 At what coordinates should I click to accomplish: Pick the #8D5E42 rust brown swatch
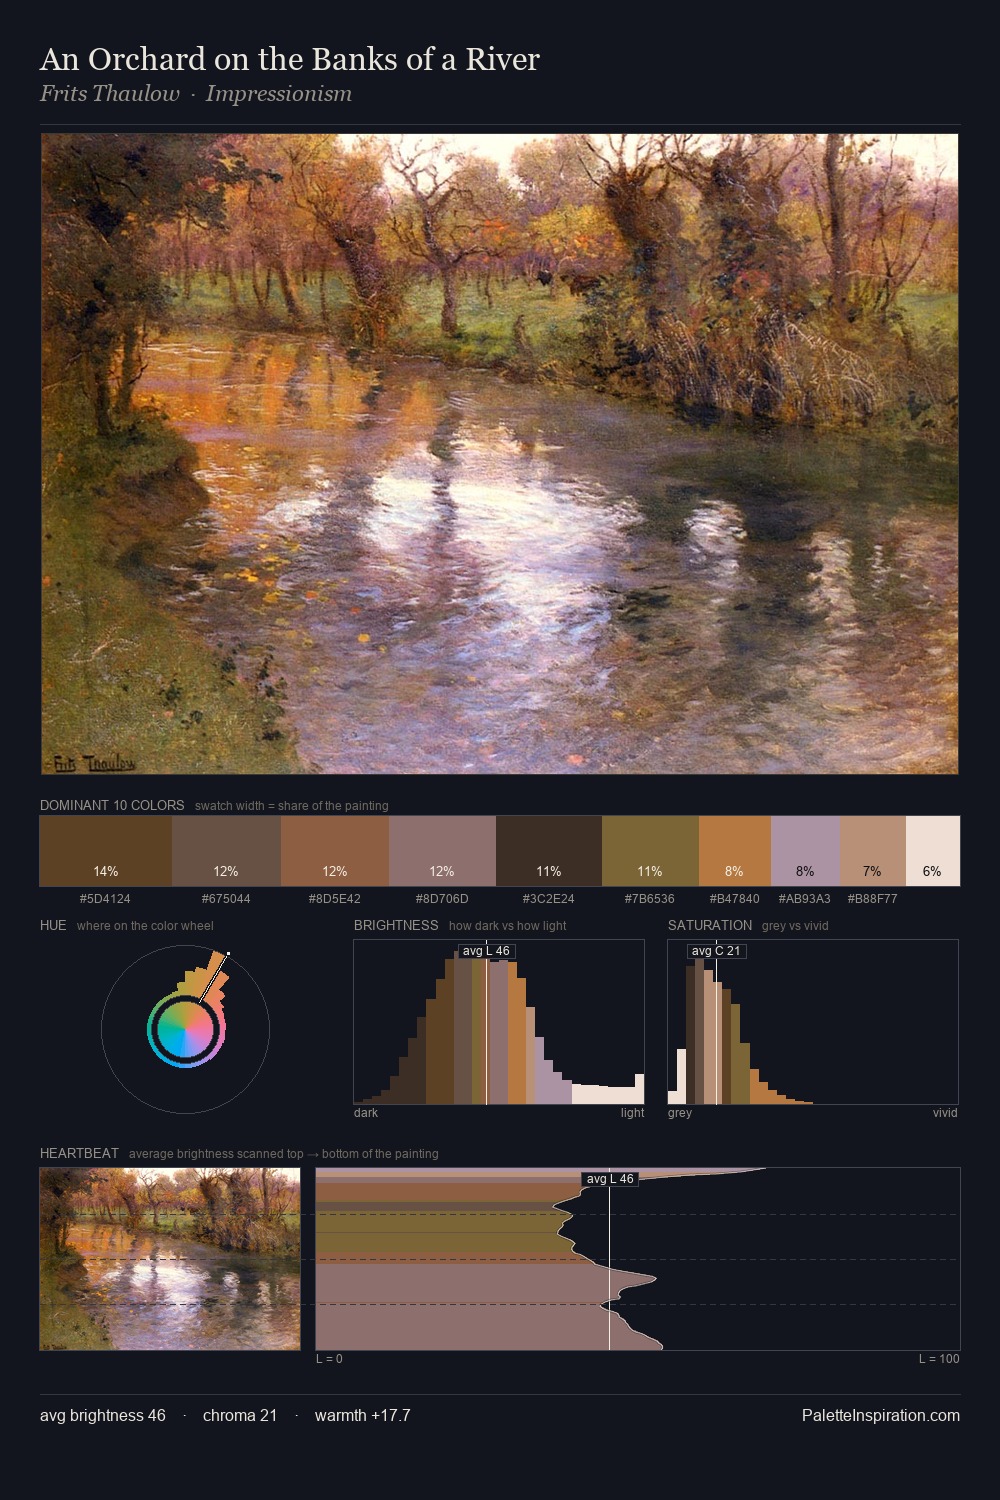coord(335,851)
